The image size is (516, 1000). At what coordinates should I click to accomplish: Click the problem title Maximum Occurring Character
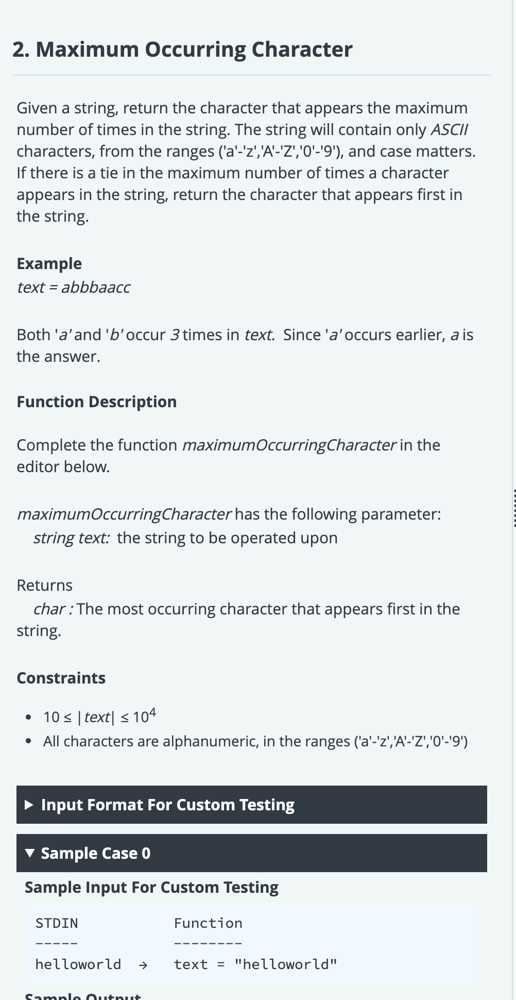point(182,50)
